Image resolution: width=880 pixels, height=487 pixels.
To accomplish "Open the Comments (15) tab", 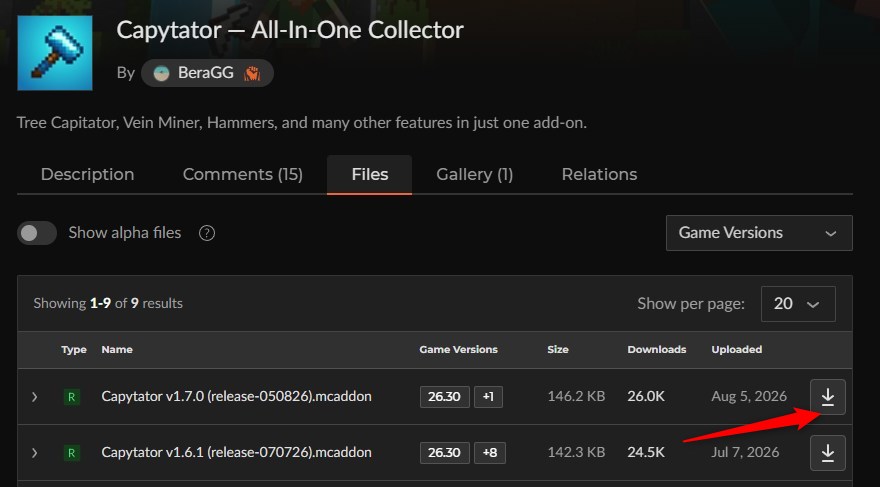I will point(242,174).
